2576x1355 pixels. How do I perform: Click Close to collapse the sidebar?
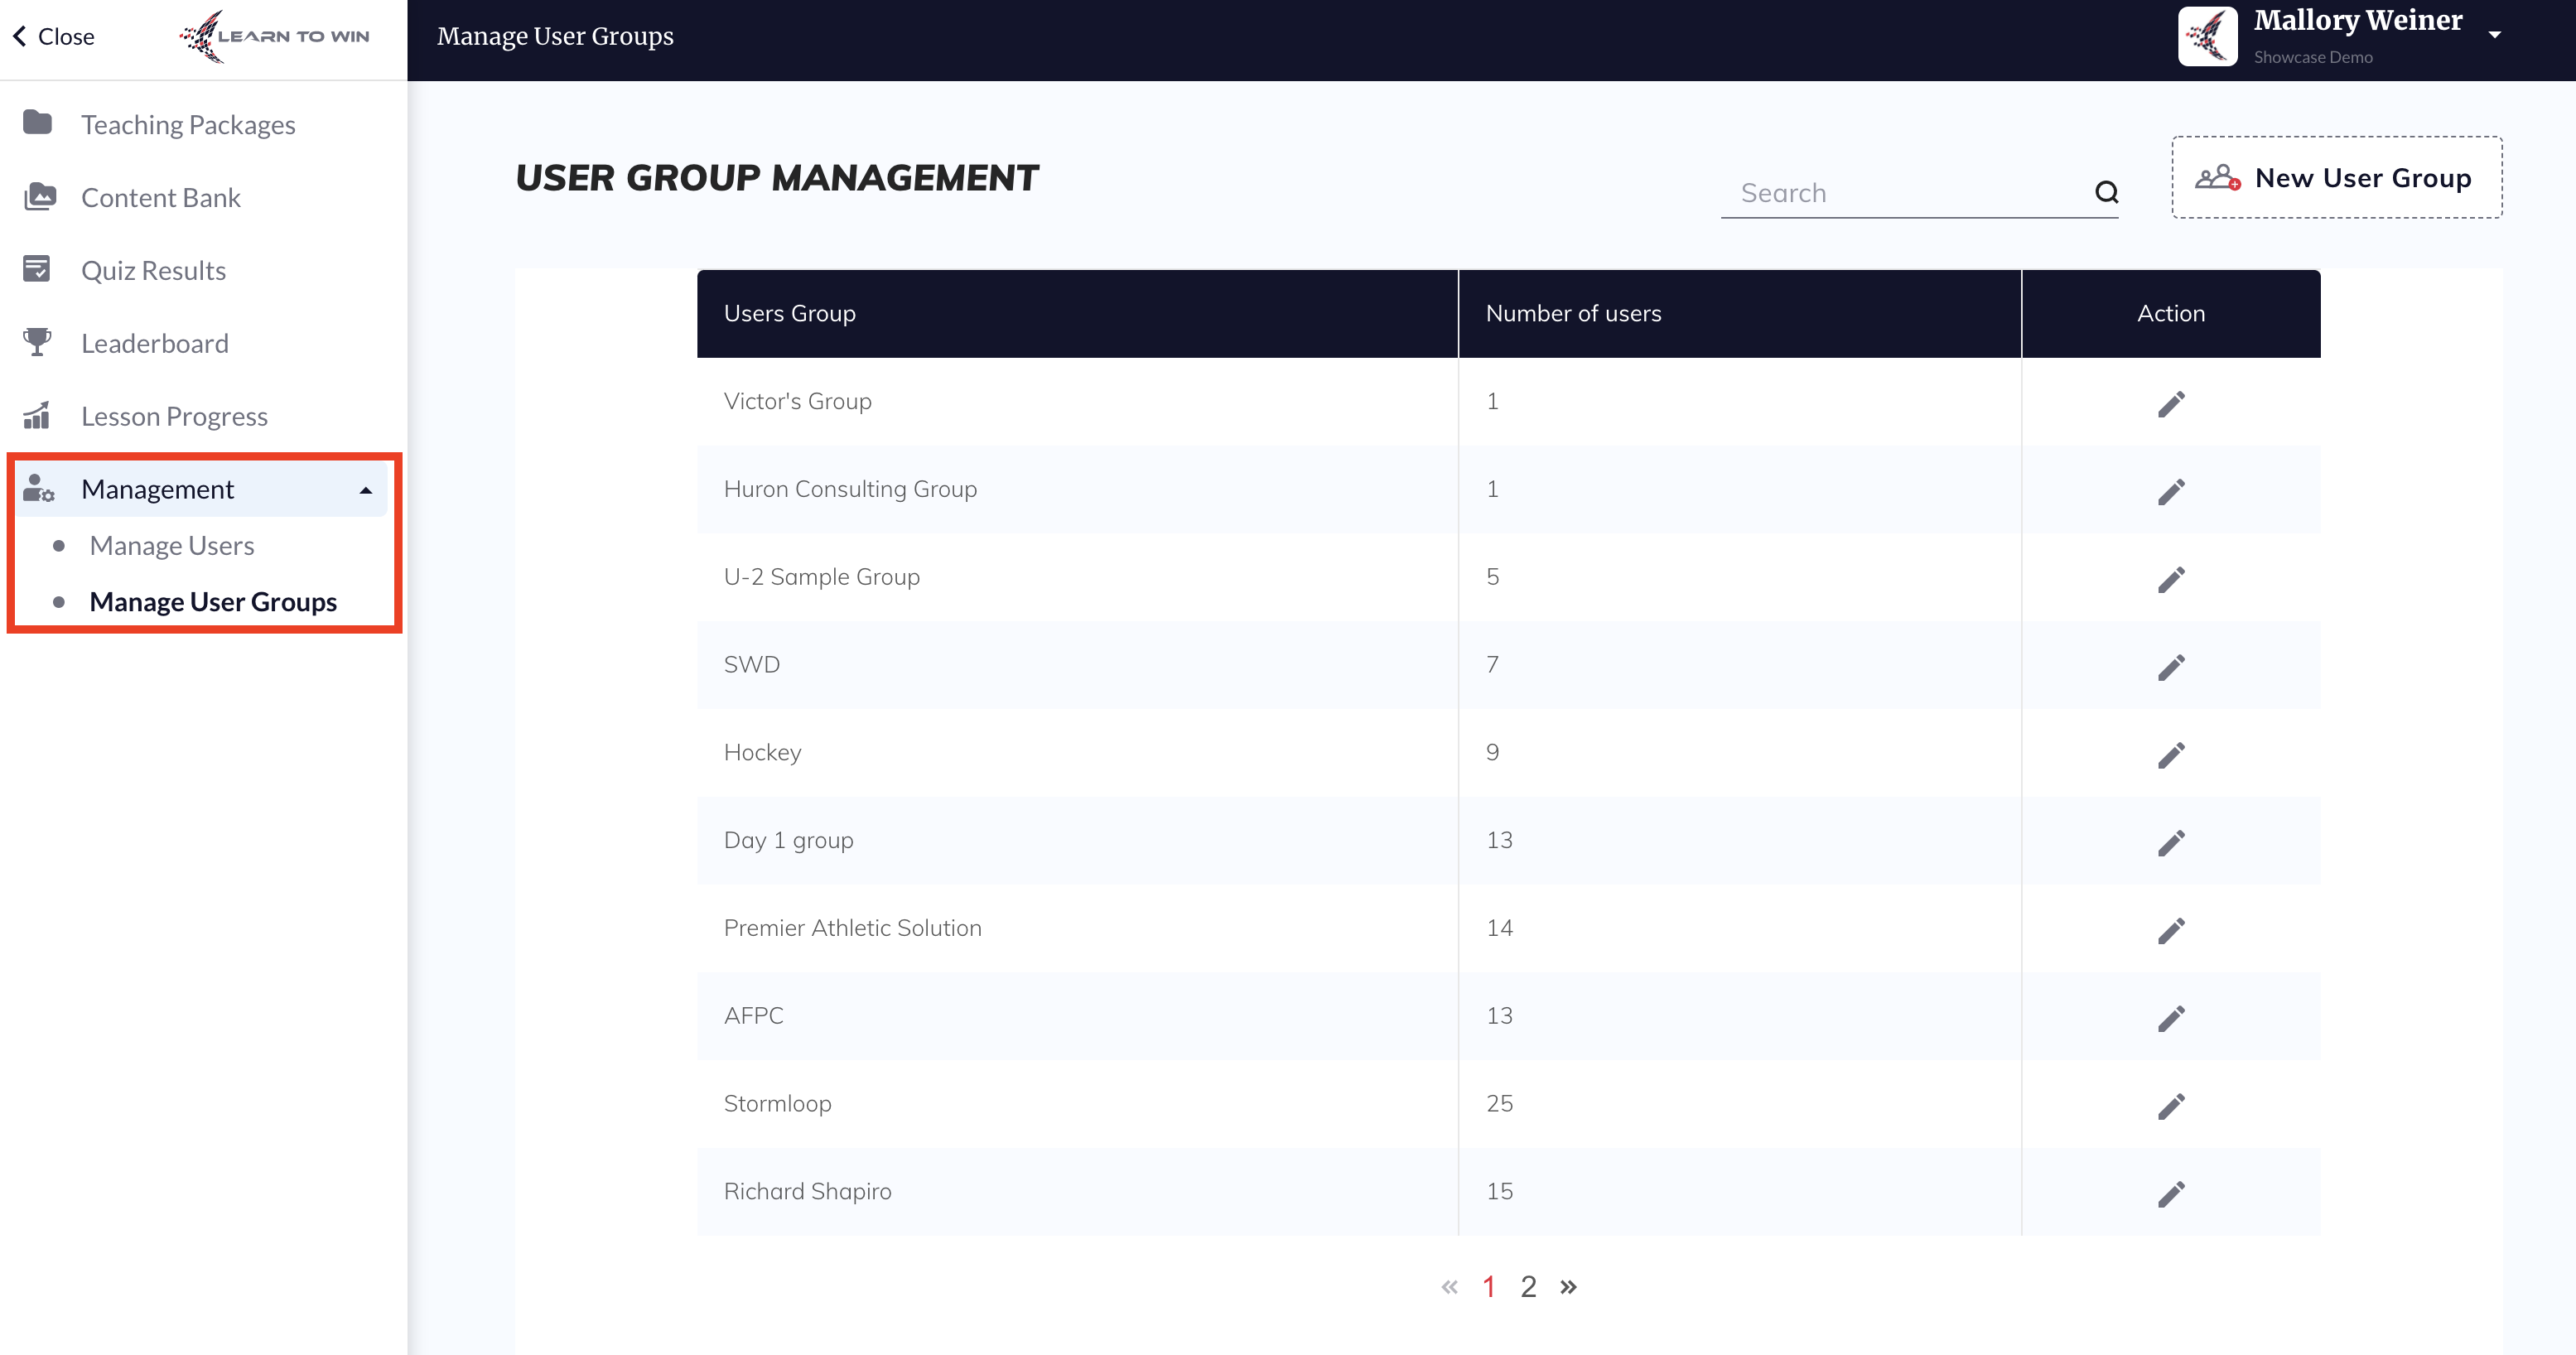(x=54, y=36)
